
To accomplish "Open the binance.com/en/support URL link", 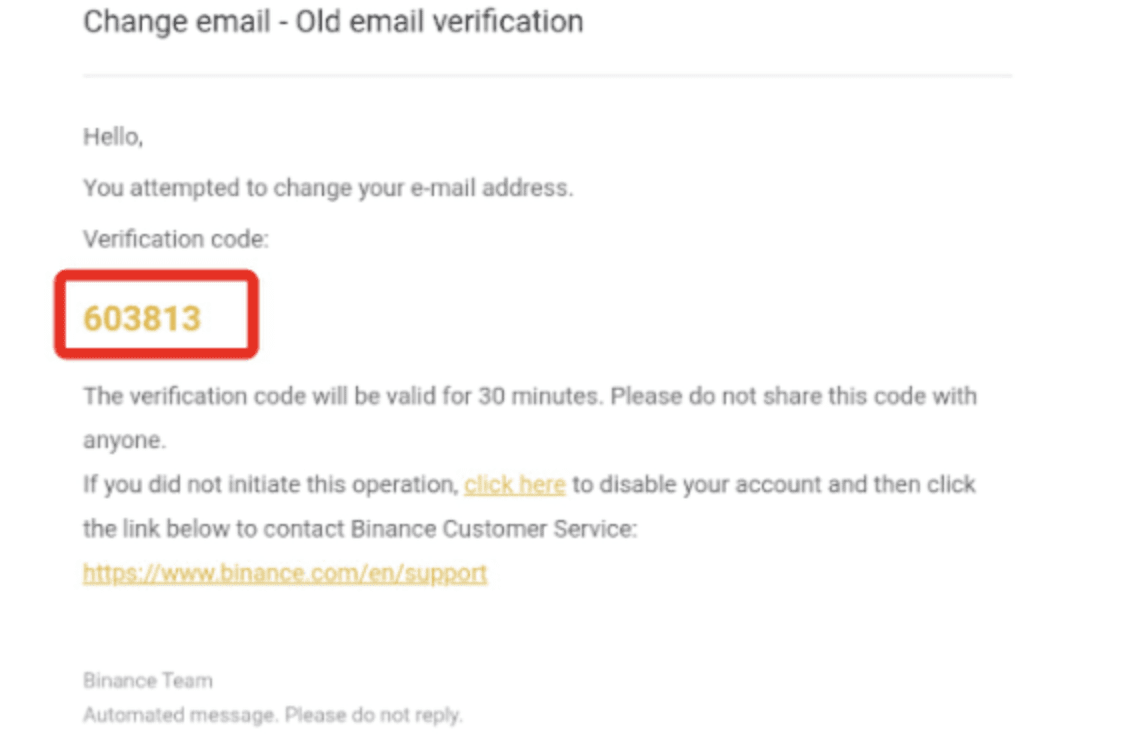I will (x=285, y=573).
